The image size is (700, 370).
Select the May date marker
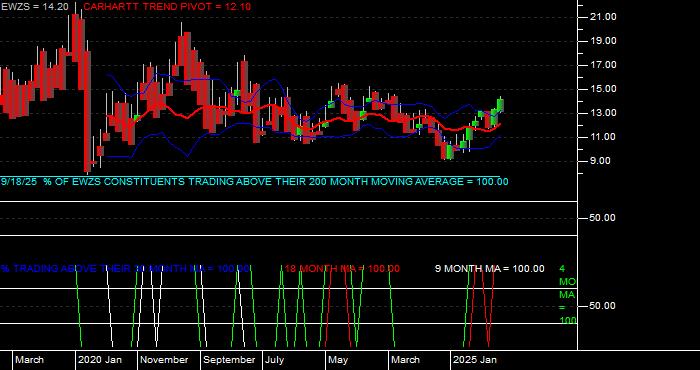tap(338, 360)
